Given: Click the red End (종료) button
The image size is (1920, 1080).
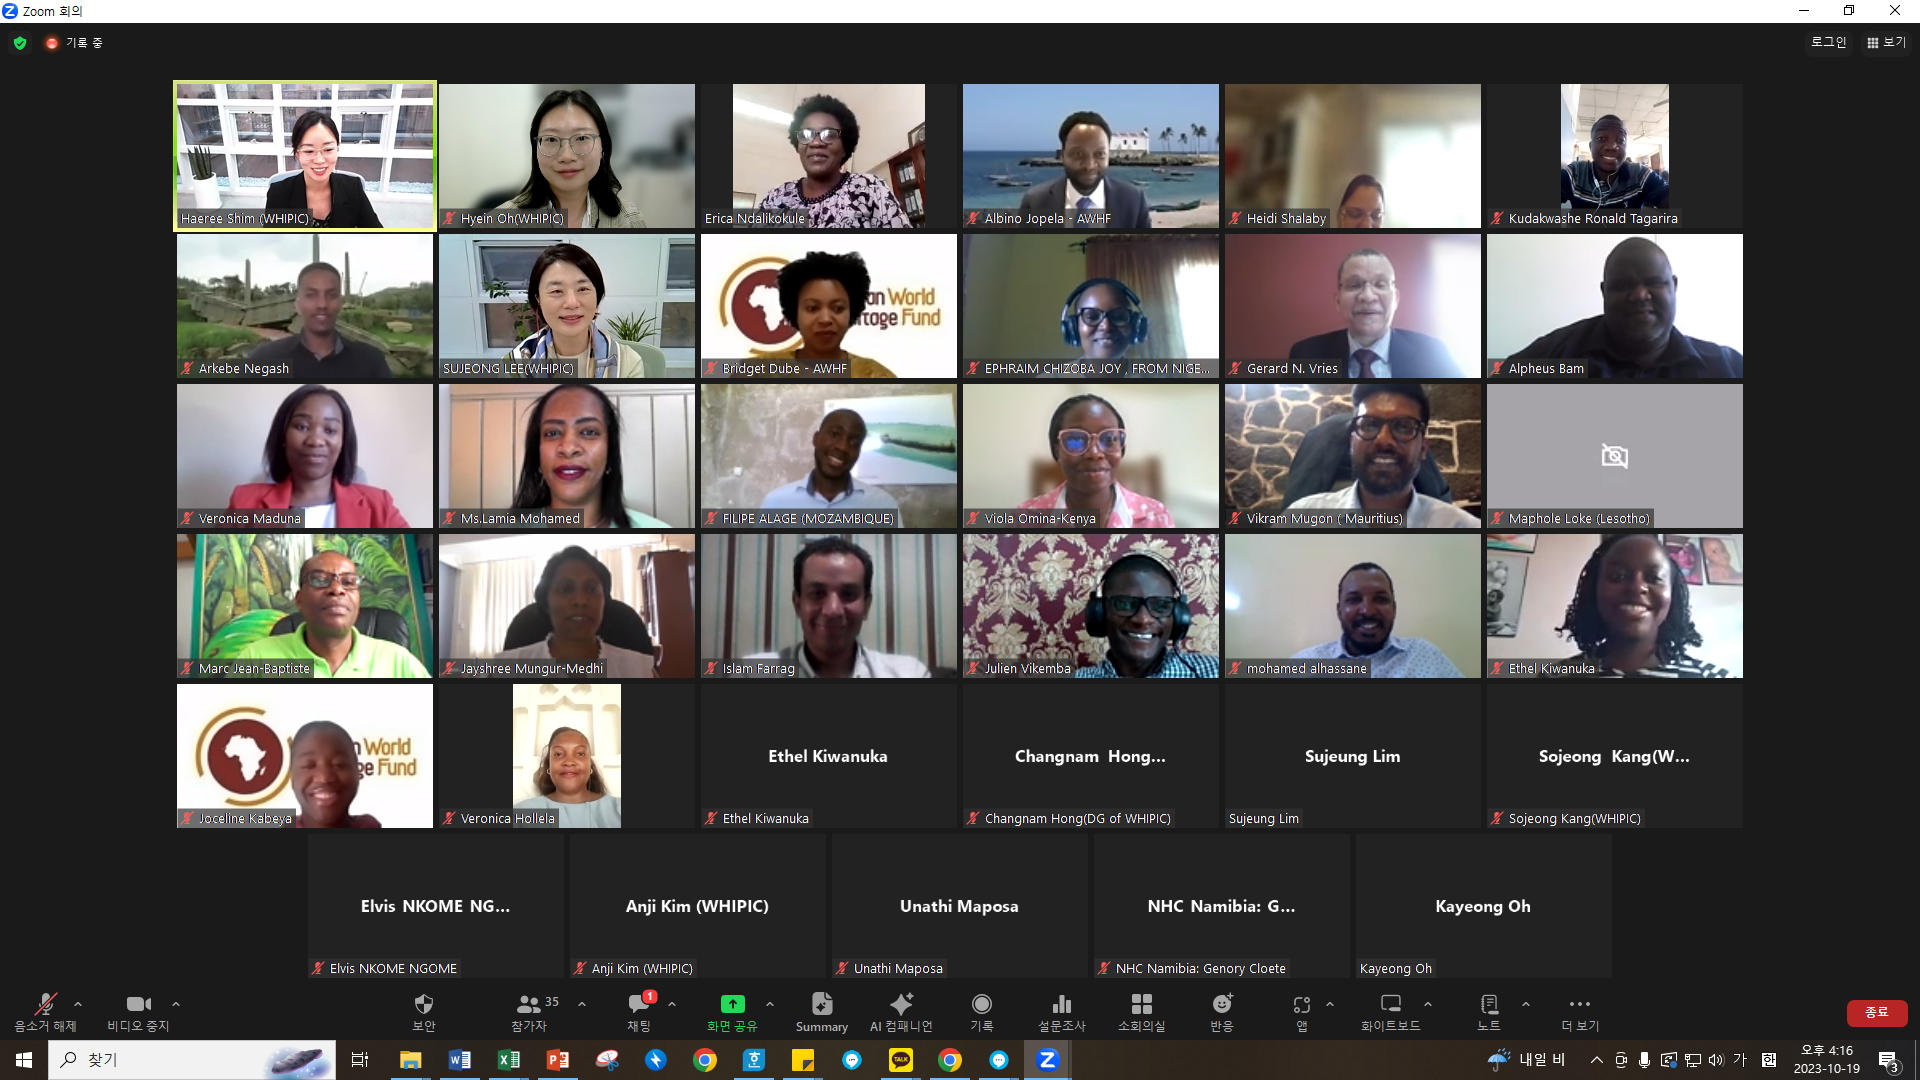Looking at the screenshot, I should (1876, 1012).
